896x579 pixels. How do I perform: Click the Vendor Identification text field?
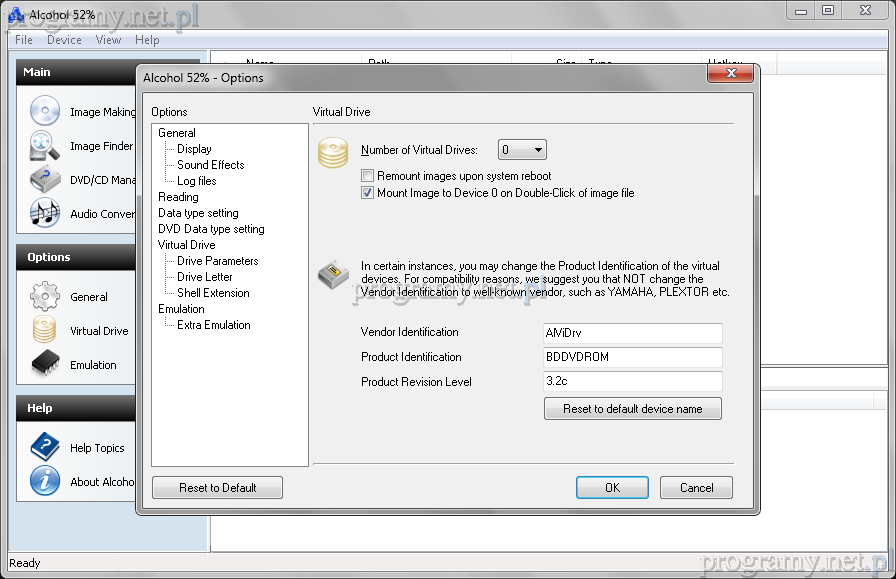pyautogui.click(x=632, y=333)
